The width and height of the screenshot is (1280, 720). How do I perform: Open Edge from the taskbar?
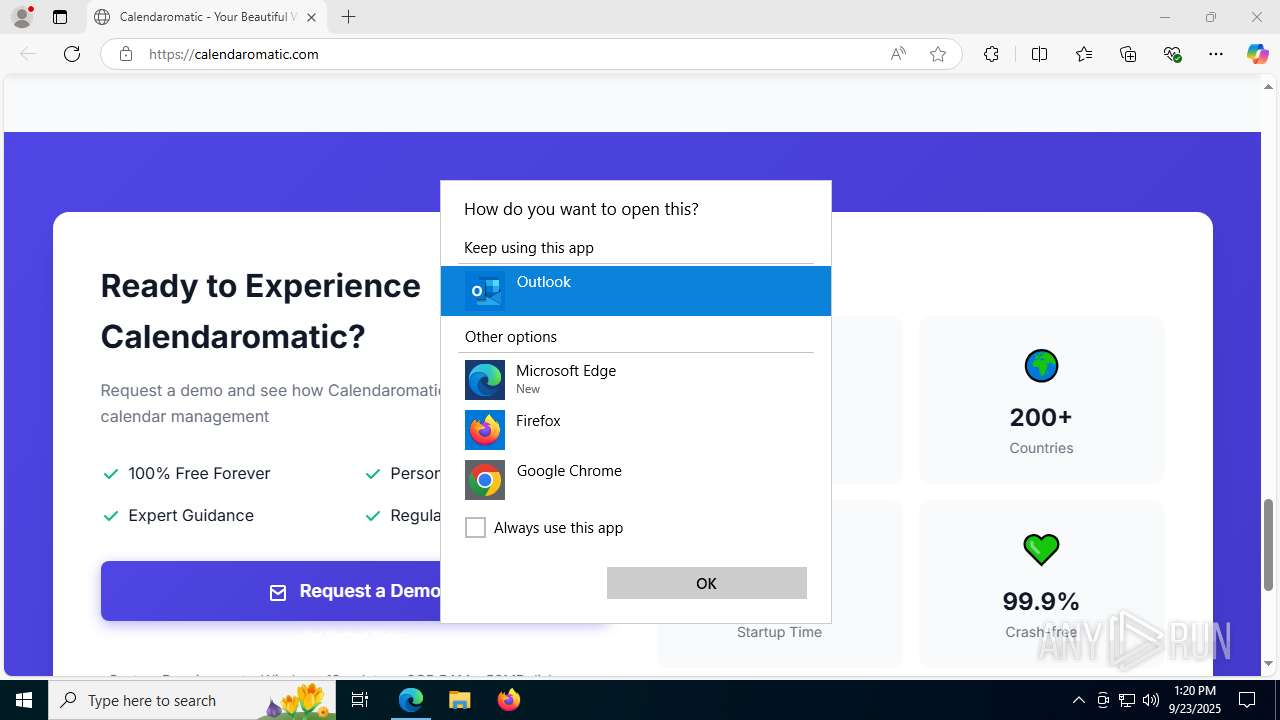coord(411,700)
